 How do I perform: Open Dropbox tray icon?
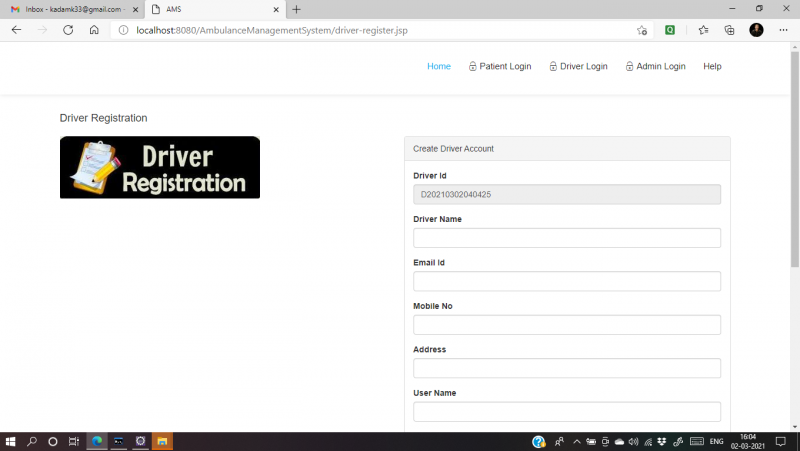click(x=662, y=441)
